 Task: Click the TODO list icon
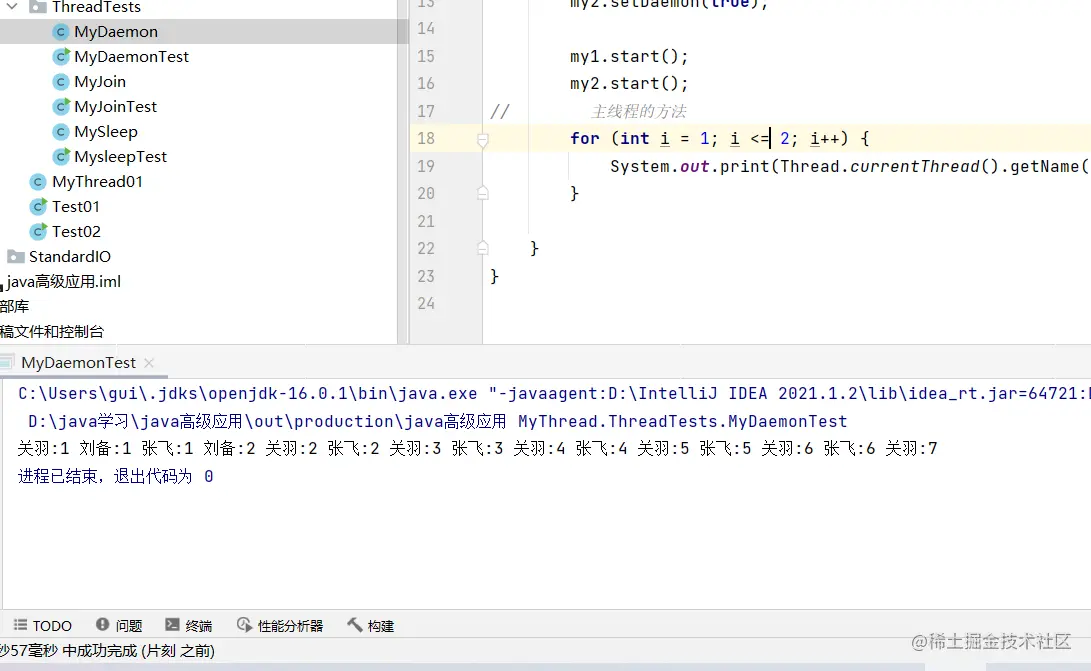point(21,625)
